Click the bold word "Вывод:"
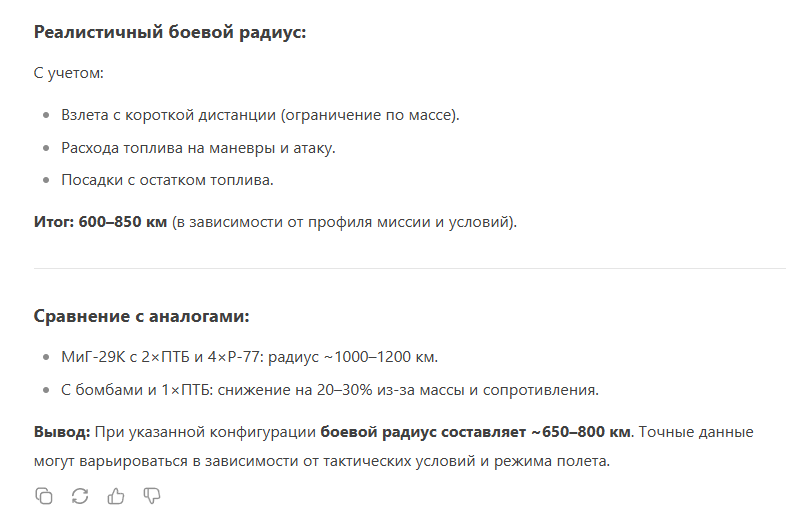The width and height of the screenshot is (802, 531). pyautogui.click(x=62, y=432)
